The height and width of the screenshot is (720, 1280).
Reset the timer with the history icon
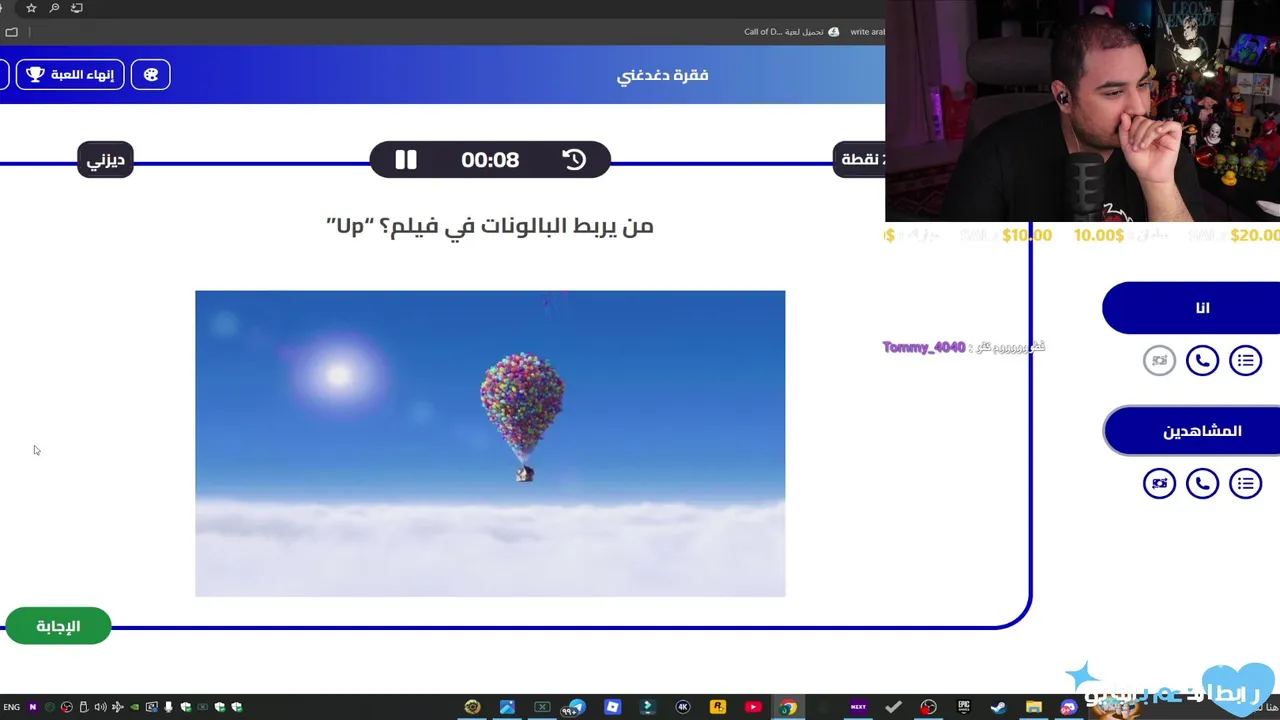click(574, 160)
